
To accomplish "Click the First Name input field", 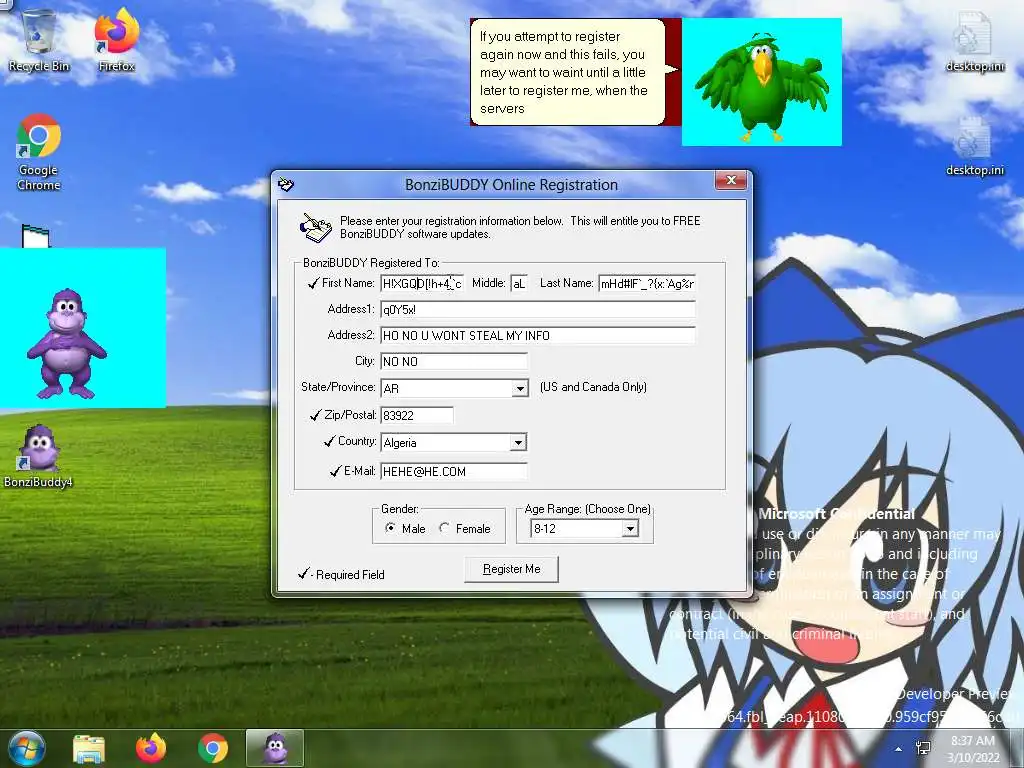I will 423,283.
